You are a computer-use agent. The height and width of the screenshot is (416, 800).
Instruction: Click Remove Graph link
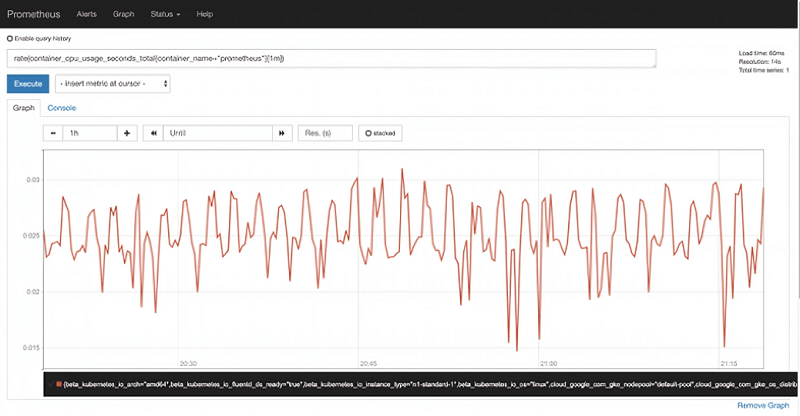763,405
